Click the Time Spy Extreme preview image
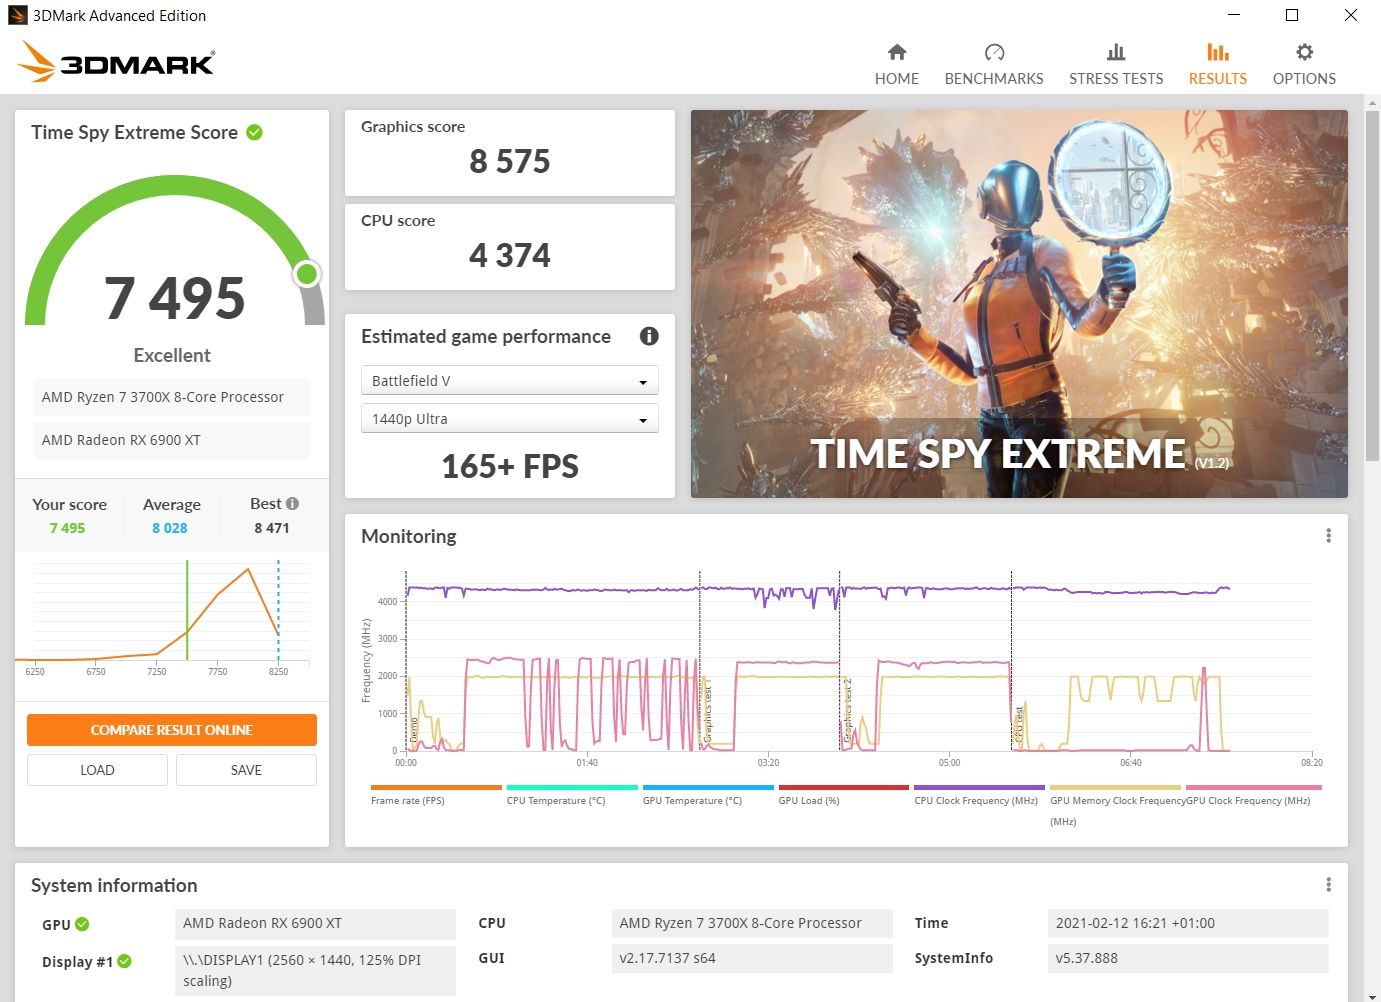 coord(1019,304)
